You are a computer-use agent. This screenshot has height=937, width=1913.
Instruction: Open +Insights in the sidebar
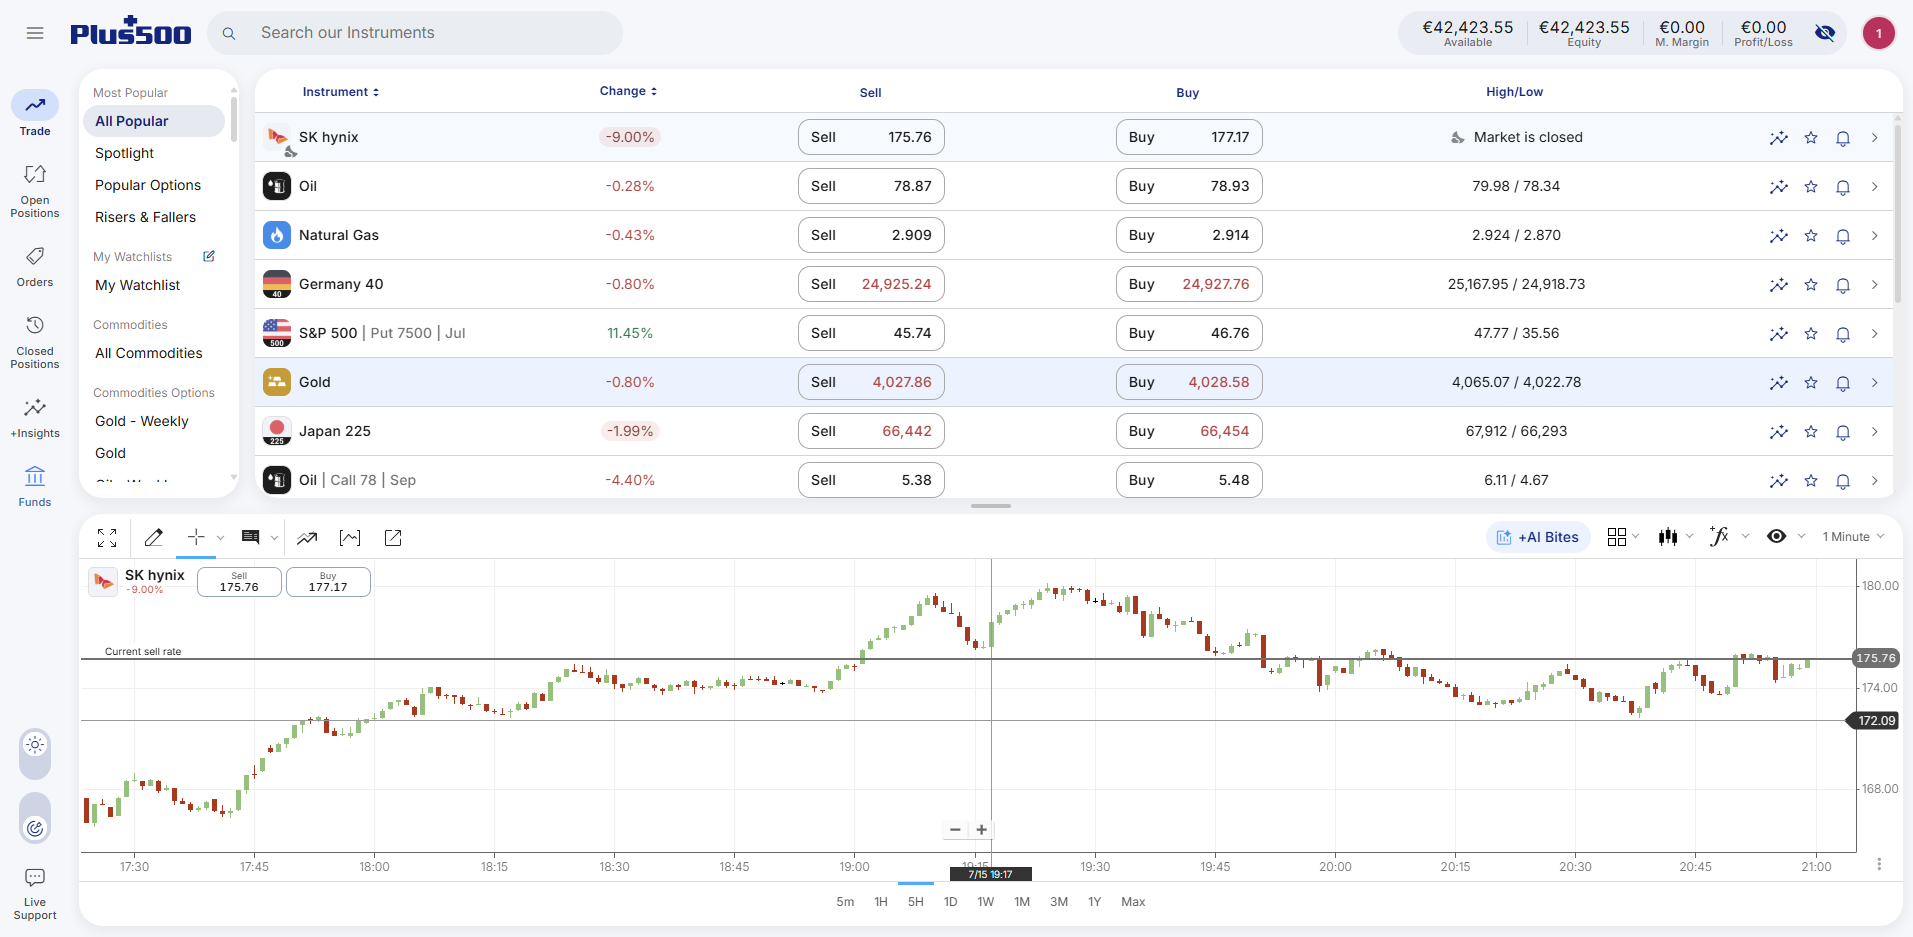pos(35,418)
